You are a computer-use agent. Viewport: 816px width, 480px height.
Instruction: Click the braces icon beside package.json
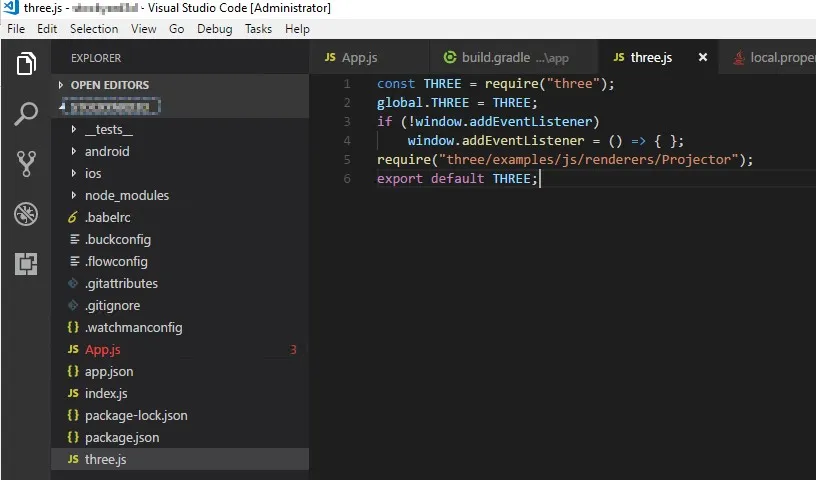click(x=73, y=437)
